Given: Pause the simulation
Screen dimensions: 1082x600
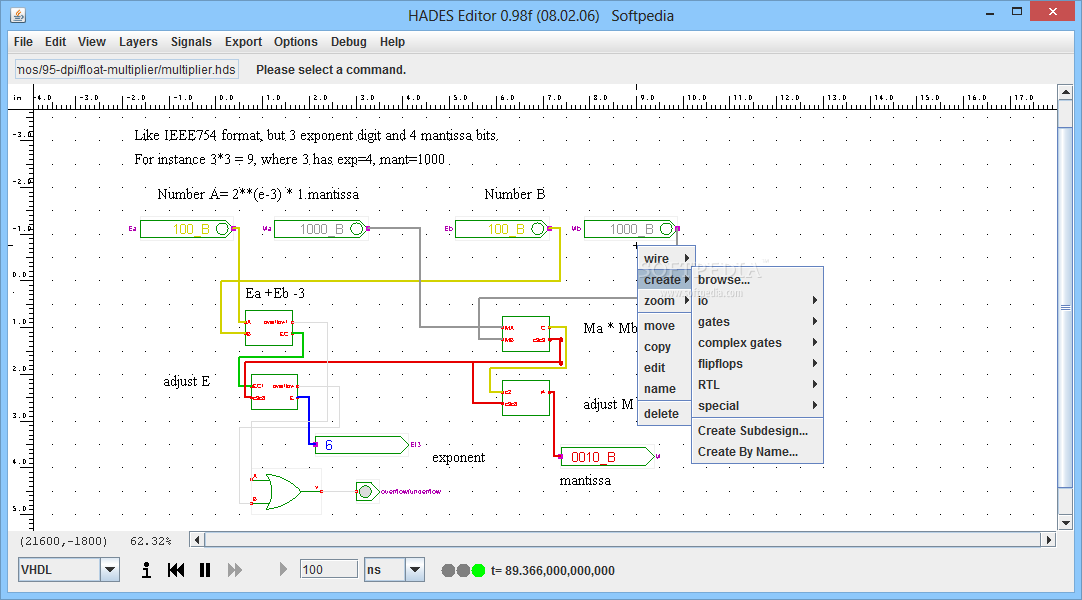Looking at the screenshot, I should pyautogui.click(x=205, y=570).
